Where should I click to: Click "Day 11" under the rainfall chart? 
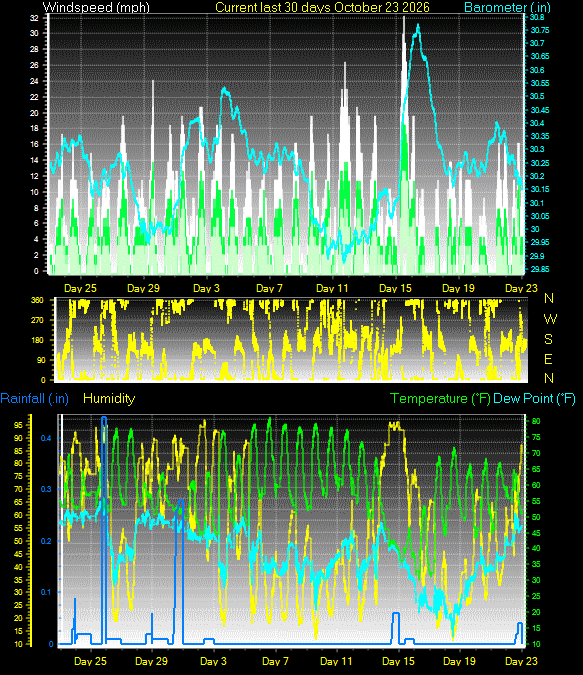click(x=336, y=661)
